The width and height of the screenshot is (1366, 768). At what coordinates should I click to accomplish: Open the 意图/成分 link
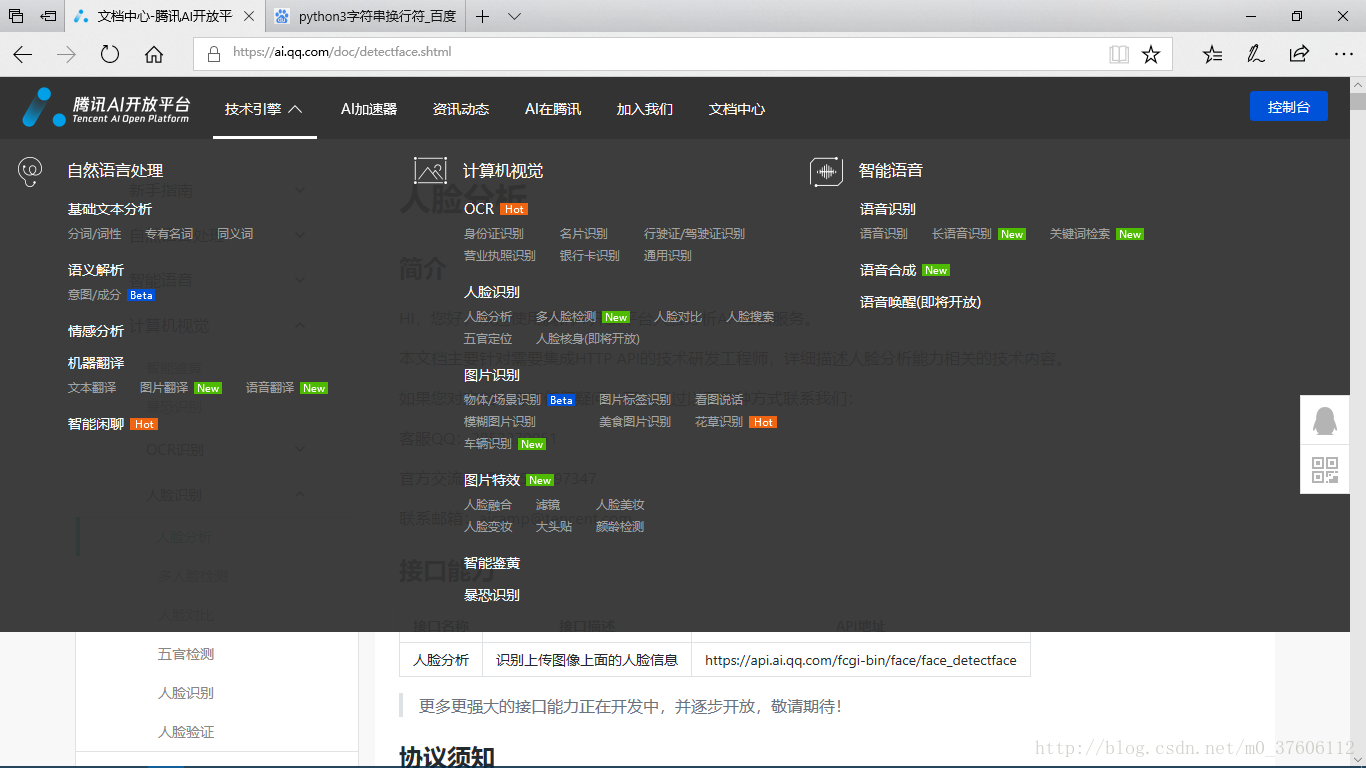coord(94,295)
